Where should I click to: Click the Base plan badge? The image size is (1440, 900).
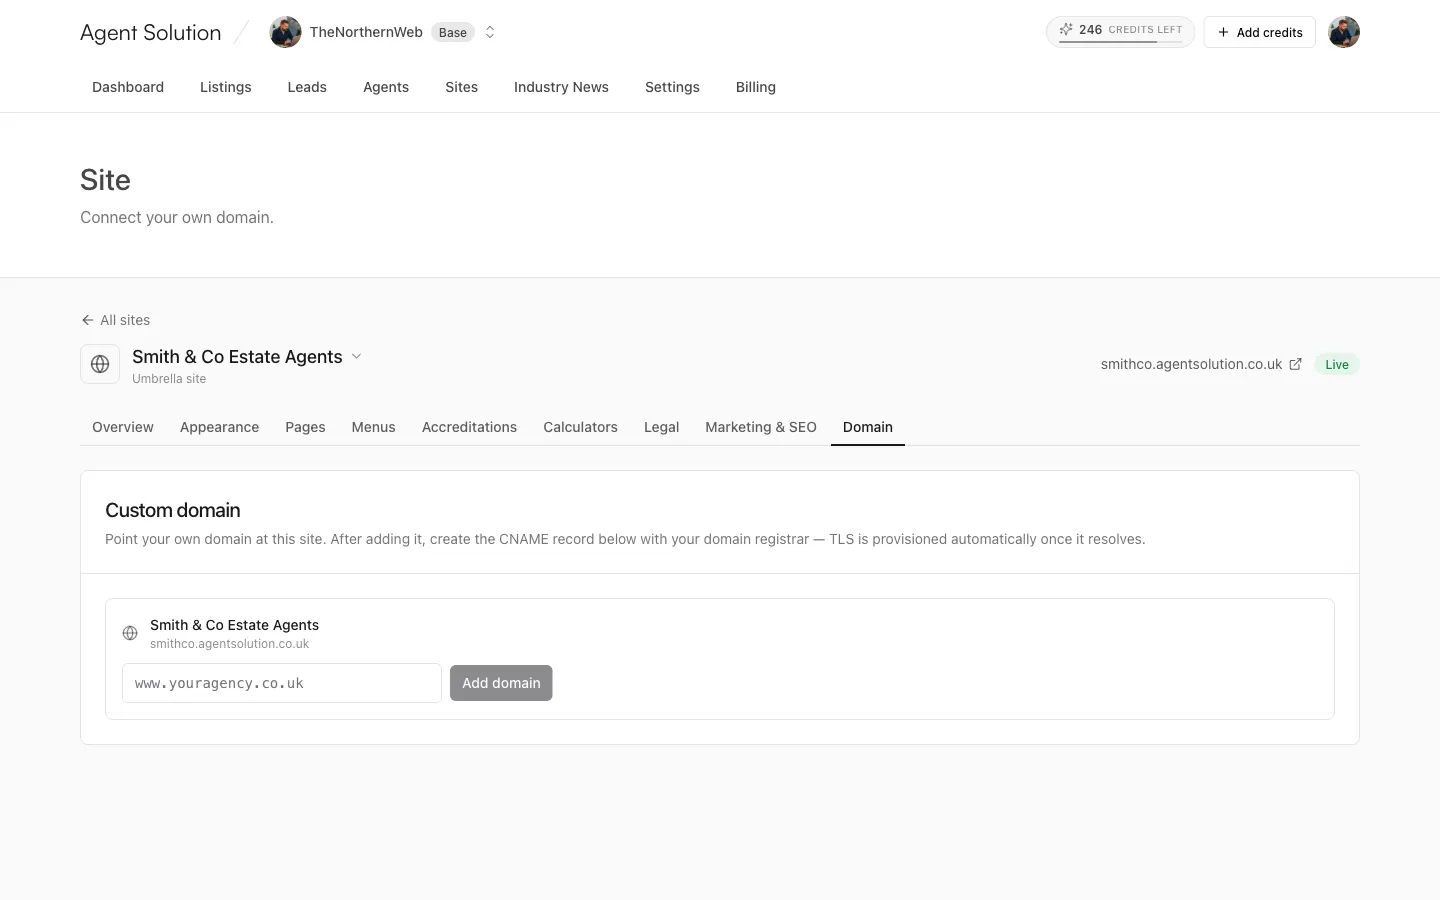(x=452, y=32)
